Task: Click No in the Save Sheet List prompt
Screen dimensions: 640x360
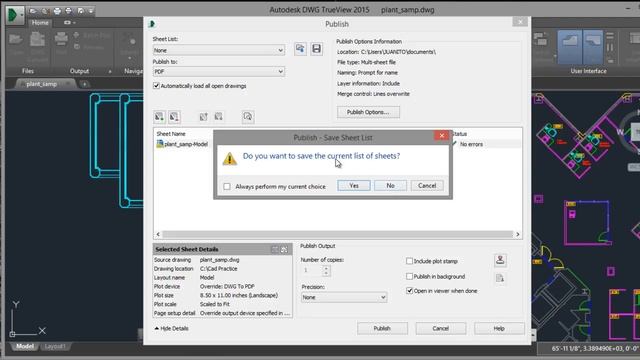Action: tap(390, 186)
